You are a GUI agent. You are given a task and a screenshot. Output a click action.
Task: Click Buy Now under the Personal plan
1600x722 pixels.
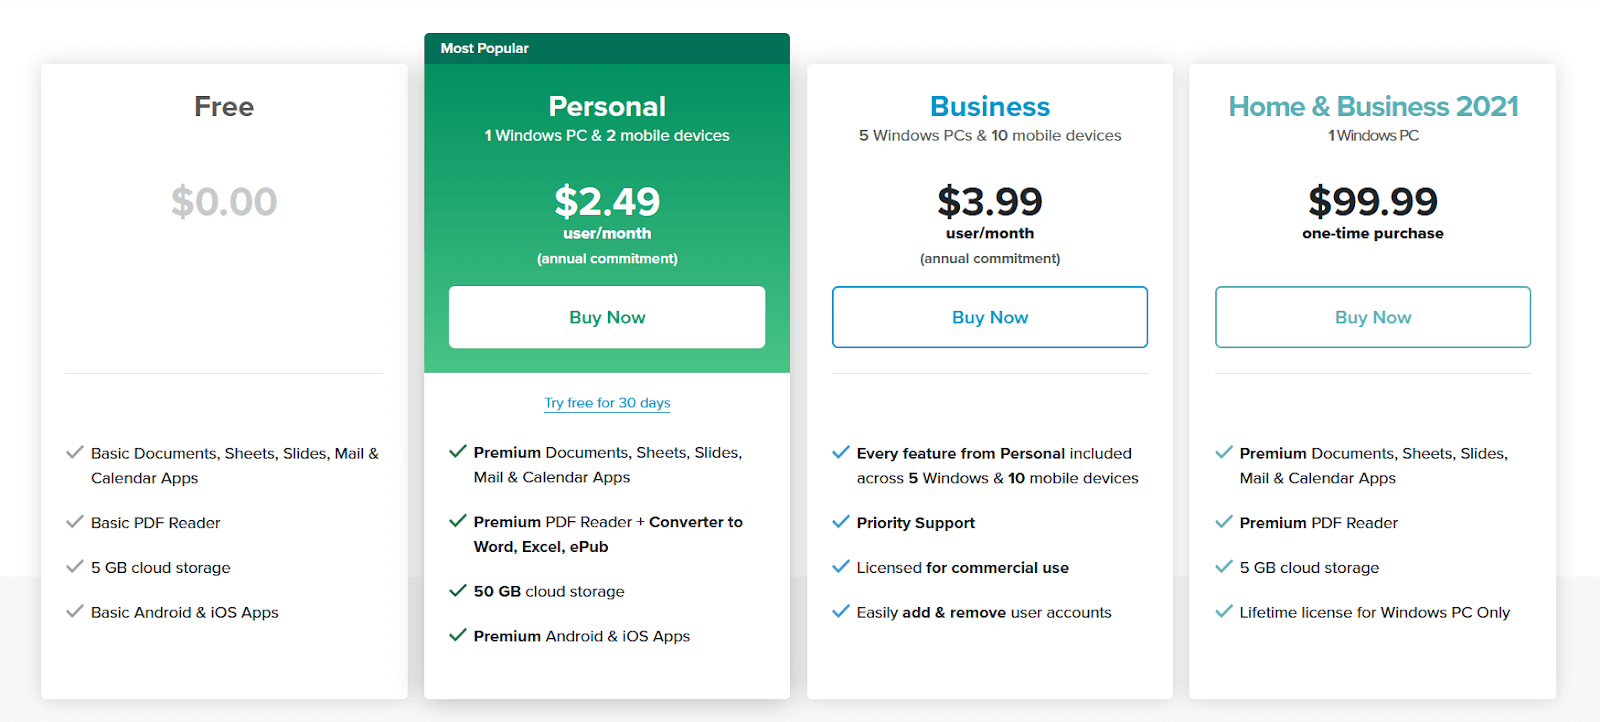pos(607,317)
